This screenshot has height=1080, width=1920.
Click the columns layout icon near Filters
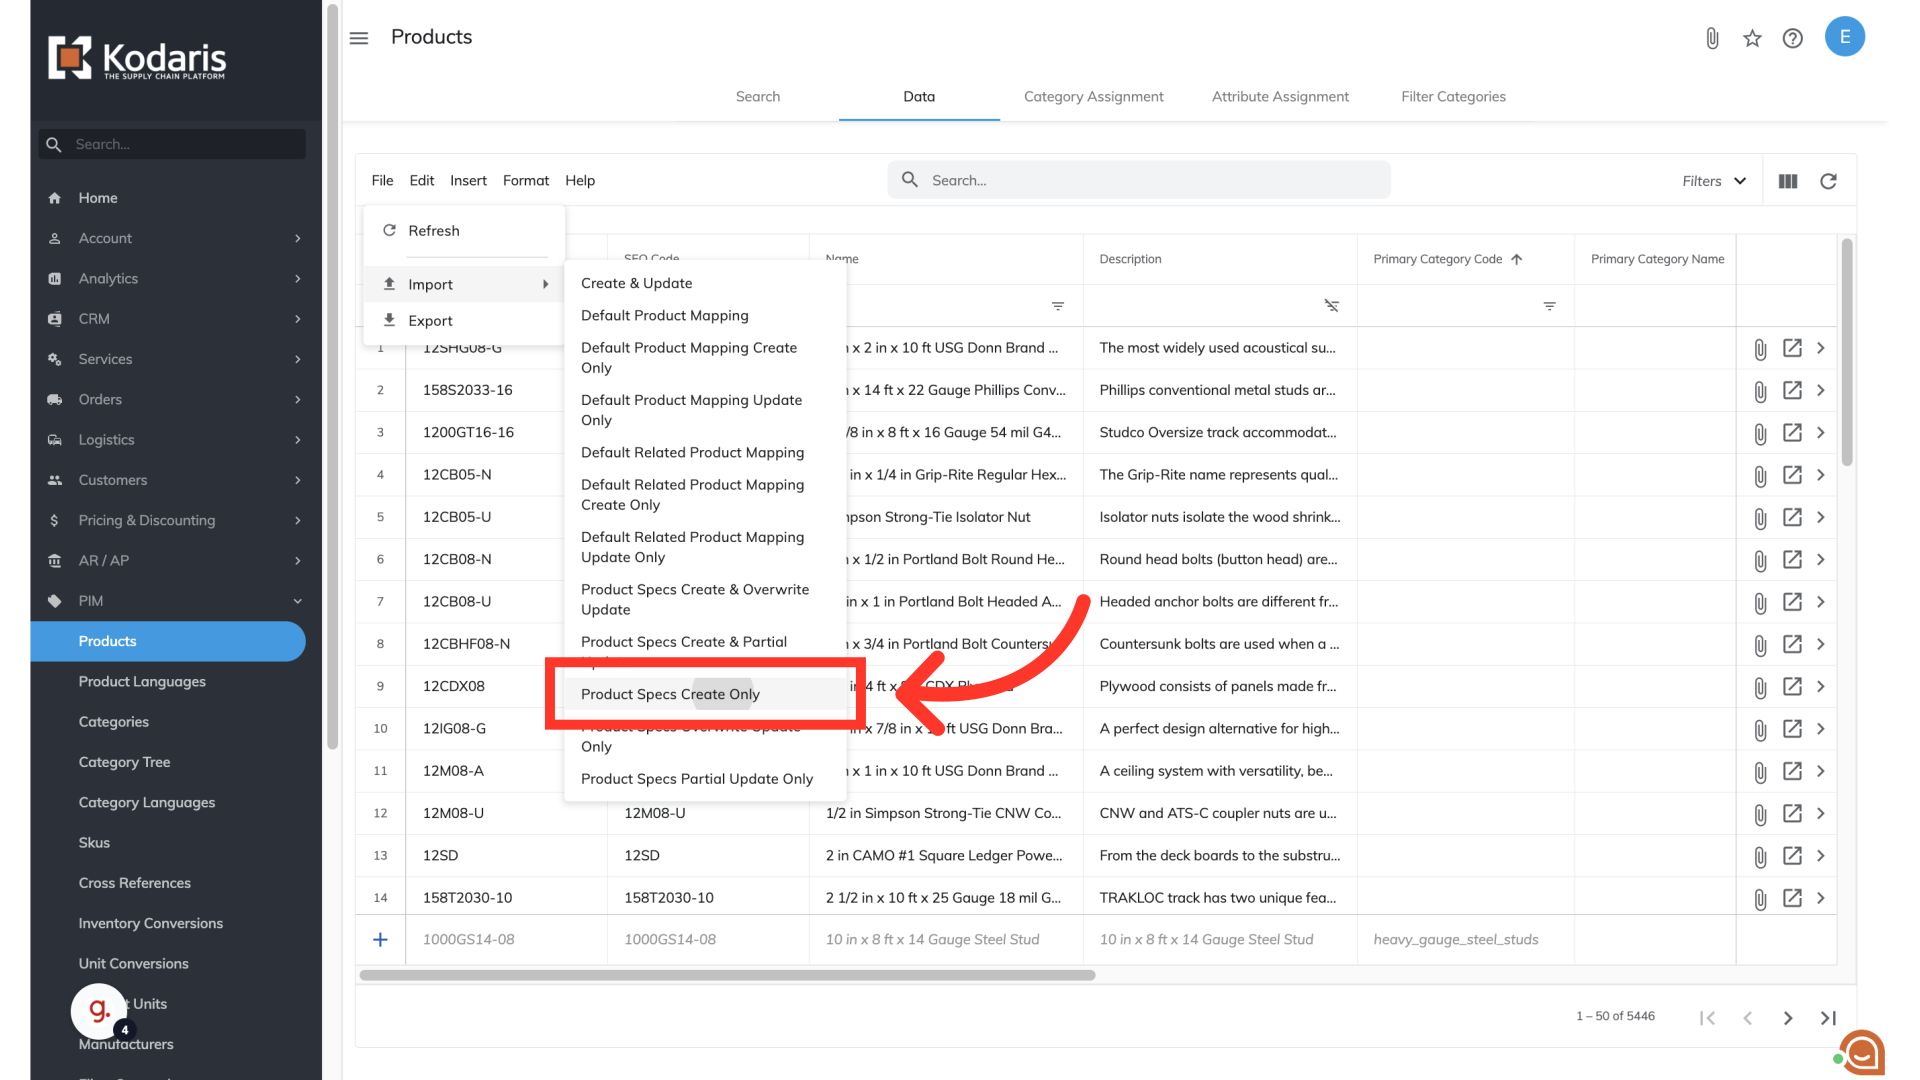tap(1788, 181)
